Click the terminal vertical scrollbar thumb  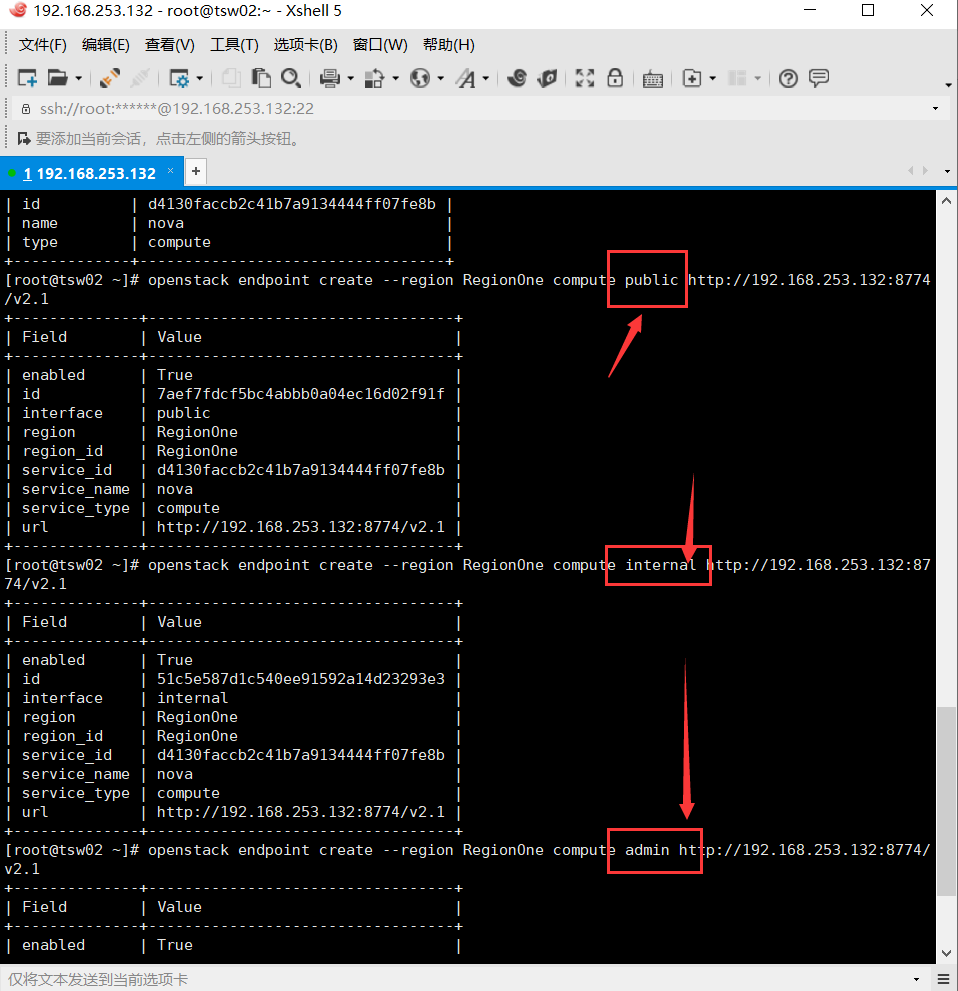pos(946,801)
